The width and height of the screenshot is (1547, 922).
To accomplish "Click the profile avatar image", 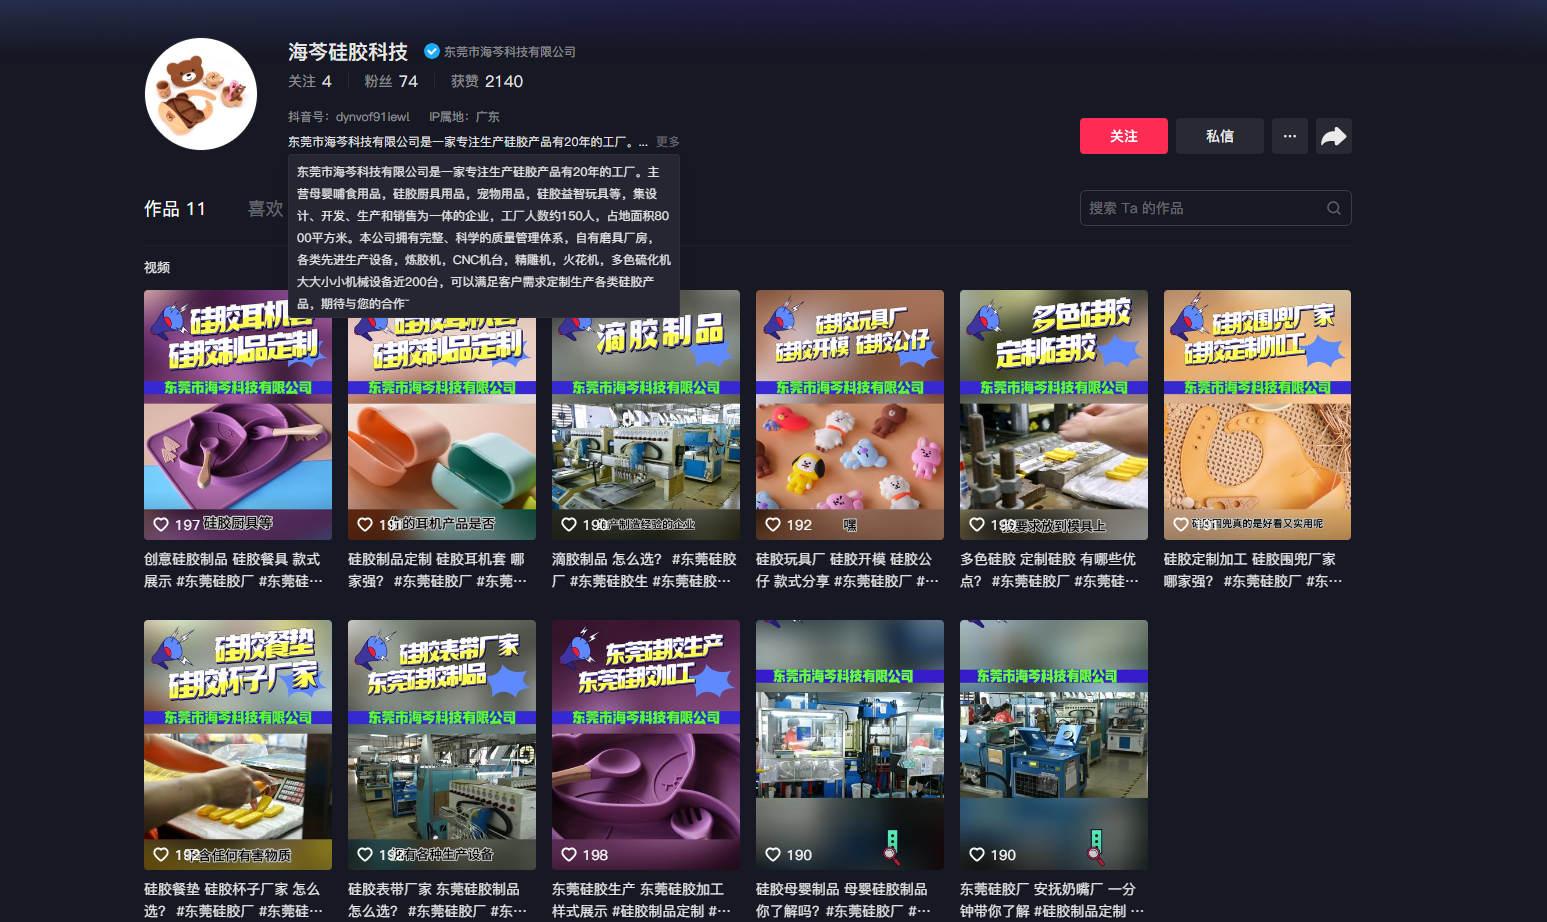I will (x=200, y=93).
